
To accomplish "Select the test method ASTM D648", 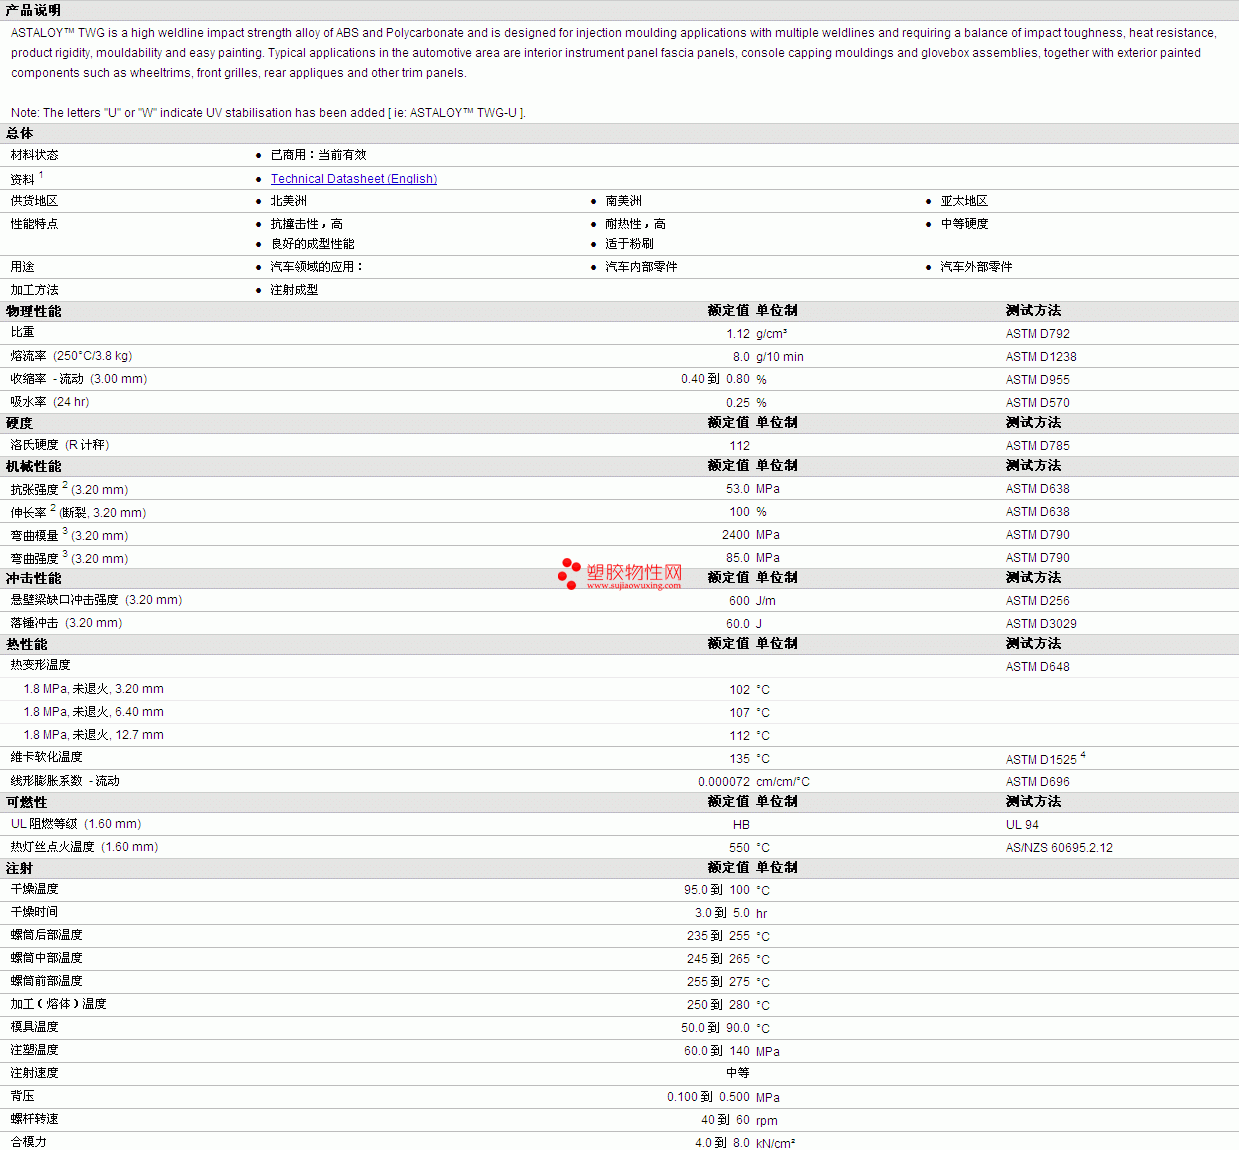I will click(x=1038, y=667).
